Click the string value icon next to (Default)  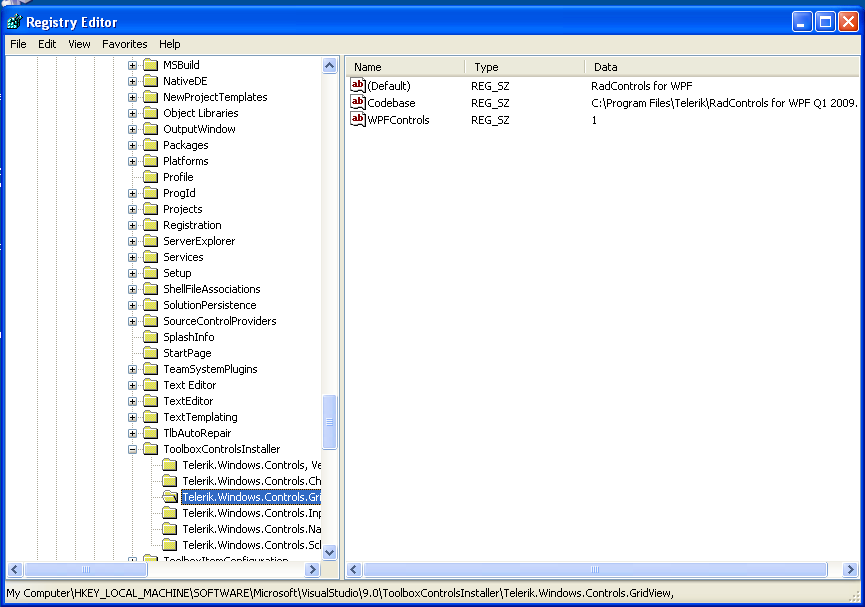pyautogui.click(x=358, y=86)
